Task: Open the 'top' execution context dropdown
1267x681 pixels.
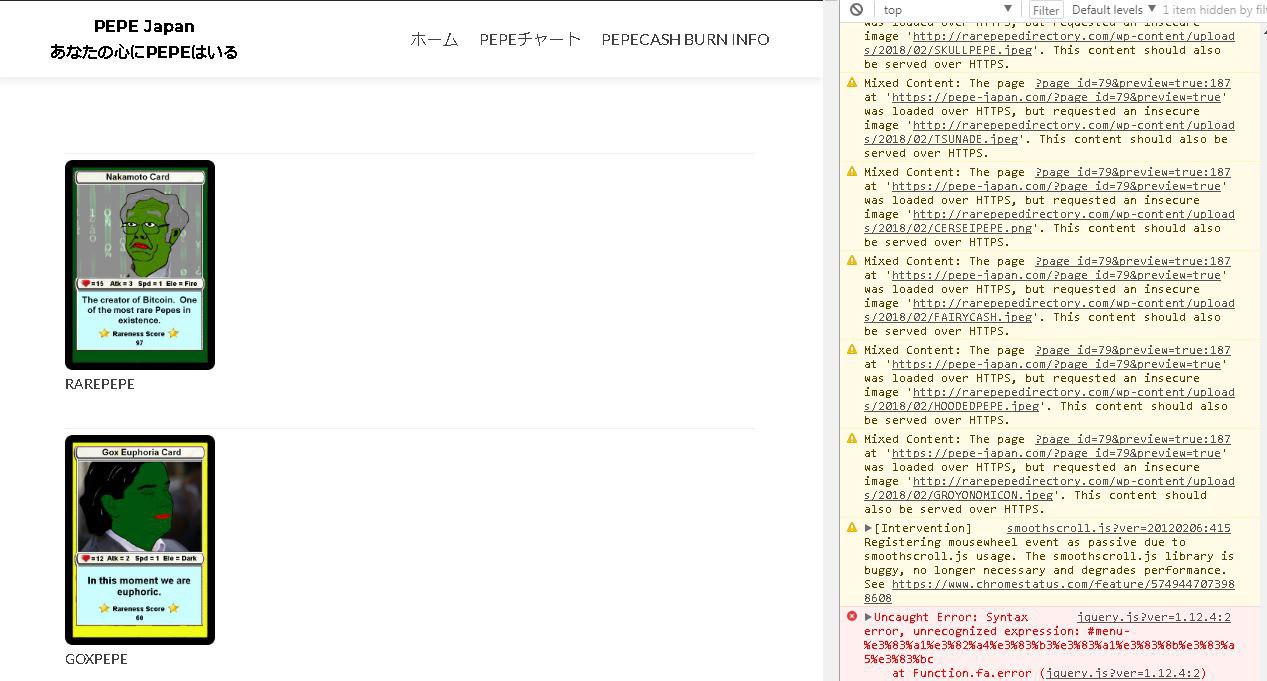Action: point(948,10)
